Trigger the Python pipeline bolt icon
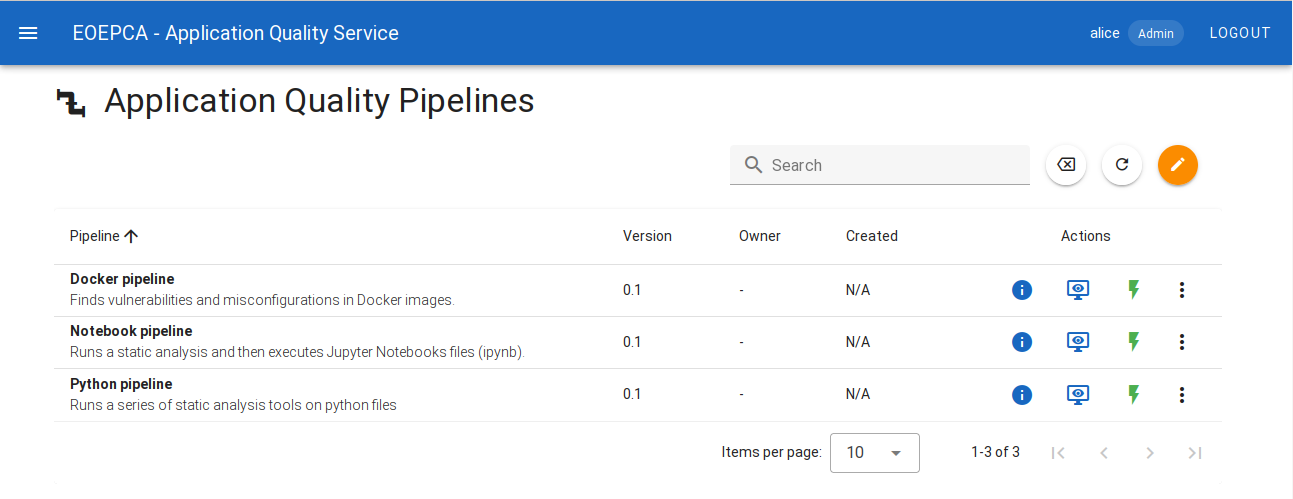 point(1134,395)
